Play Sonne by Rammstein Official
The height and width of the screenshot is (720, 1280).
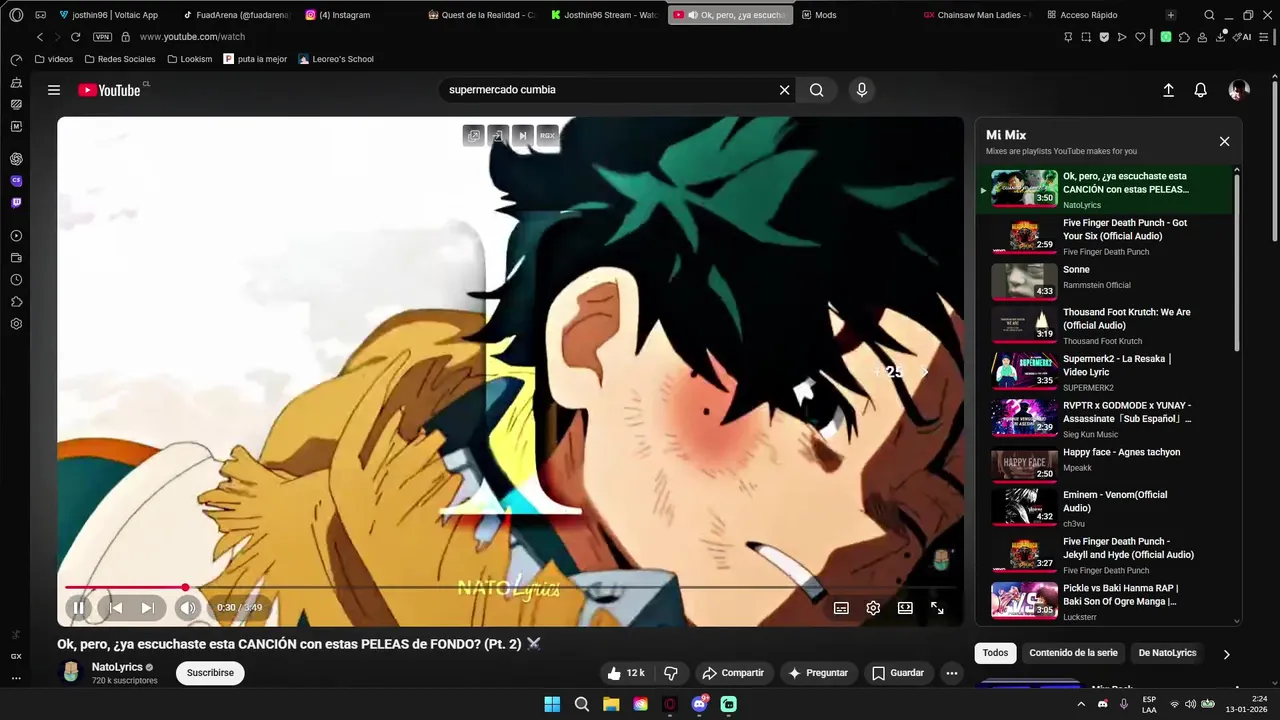click(1105, 282)
